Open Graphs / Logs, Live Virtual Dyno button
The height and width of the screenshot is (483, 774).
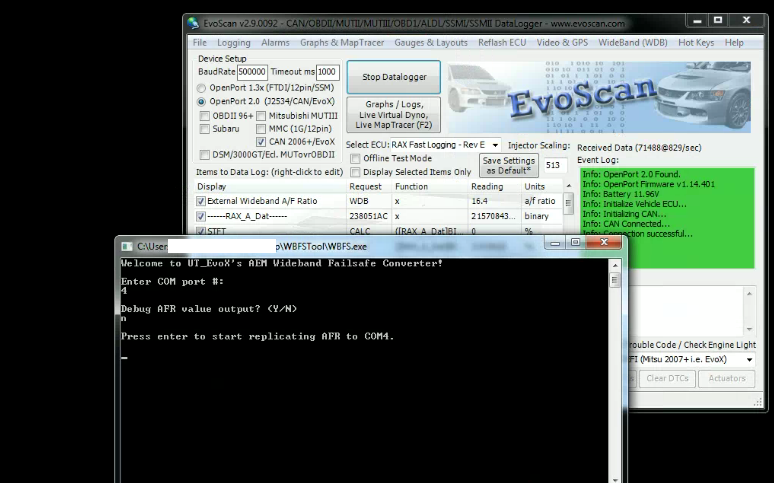click(x=394, y=115)
